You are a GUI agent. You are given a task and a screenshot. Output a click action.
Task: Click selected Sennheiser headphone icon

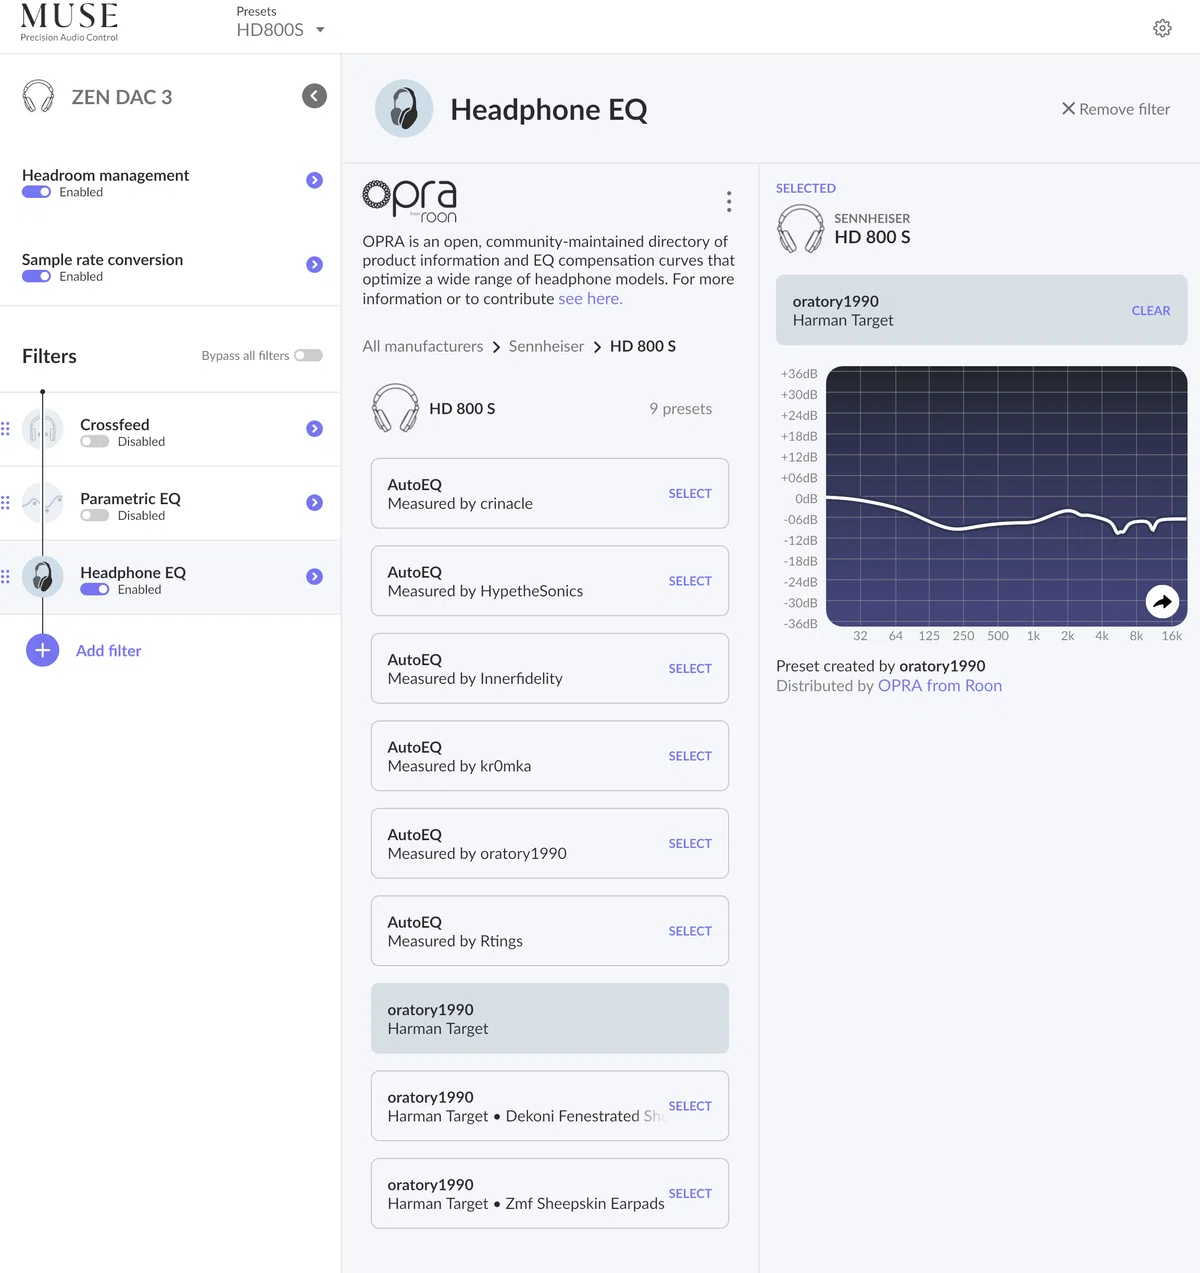coord(801,229)
